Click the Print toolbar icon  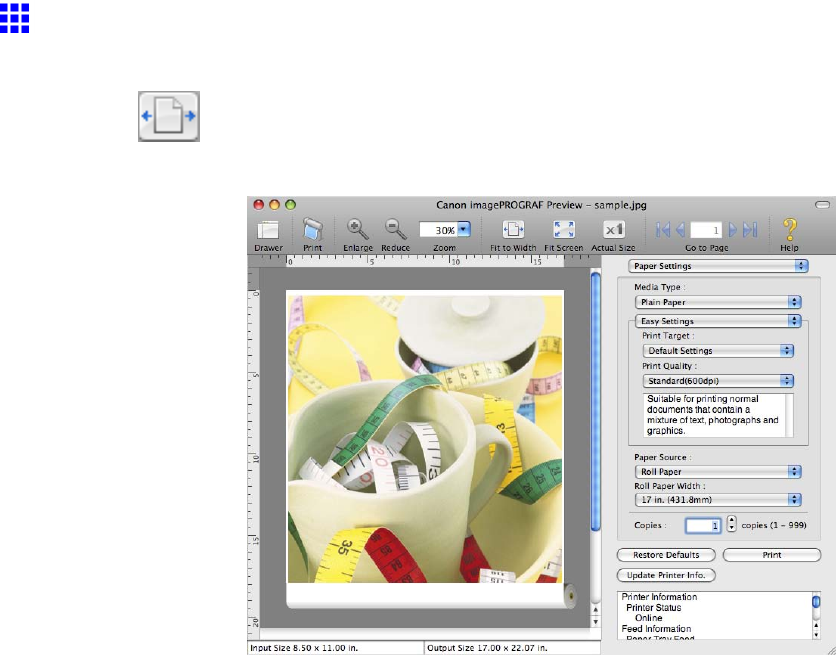pos(312,229)
